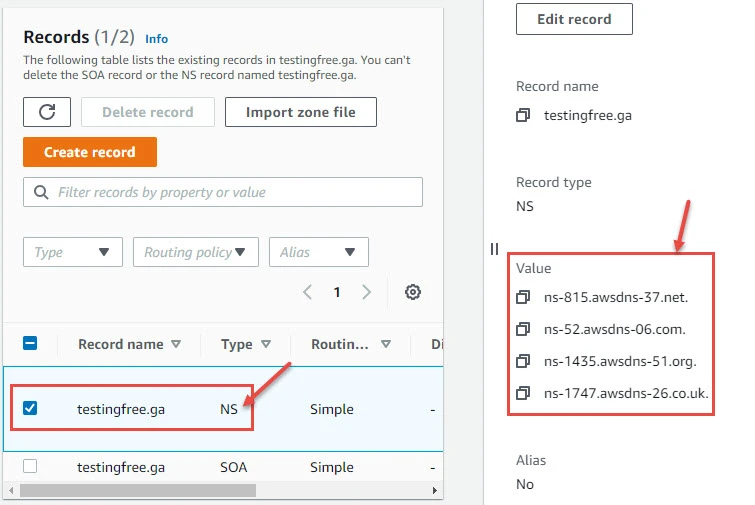Copy the testingfree.ga record name icon
This screenshot has height=505, width=755.
523,116
